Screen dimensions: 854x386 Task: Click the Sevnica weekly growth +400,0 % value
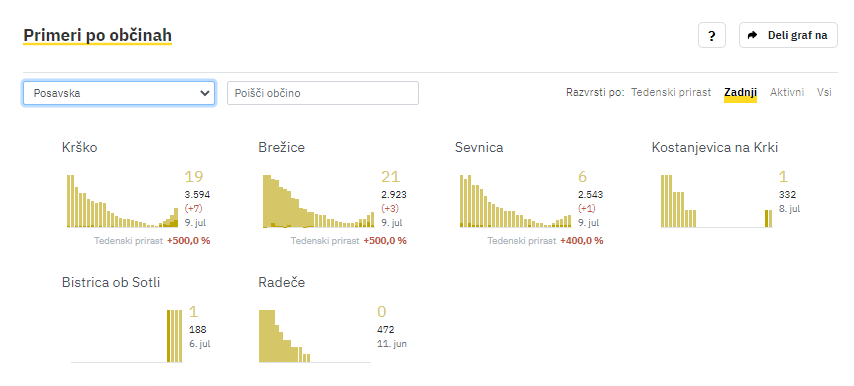[582, 241]
